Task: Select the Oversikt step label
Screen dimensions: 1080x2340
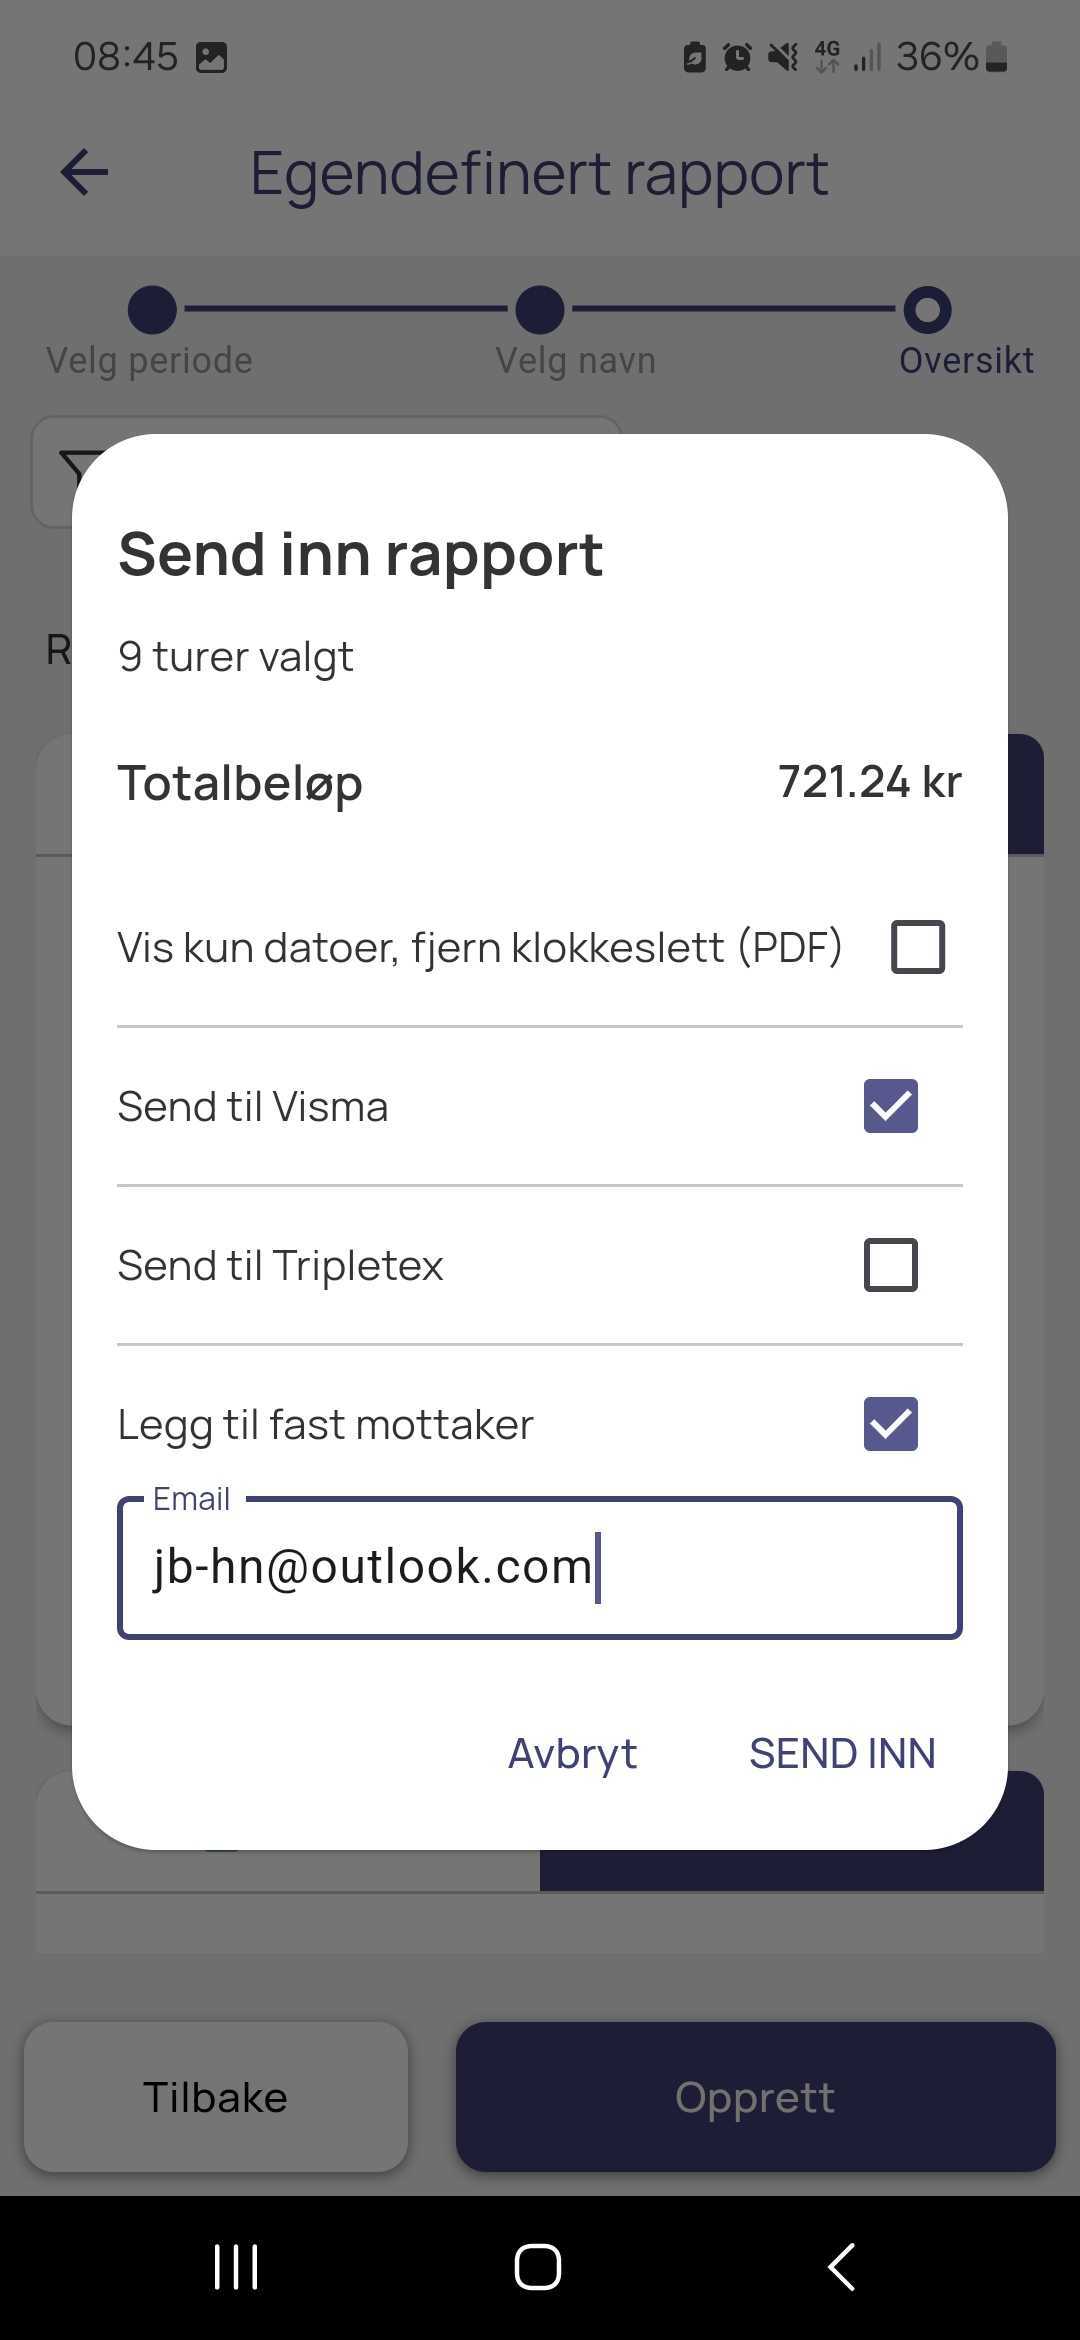Action: [966, 360]
